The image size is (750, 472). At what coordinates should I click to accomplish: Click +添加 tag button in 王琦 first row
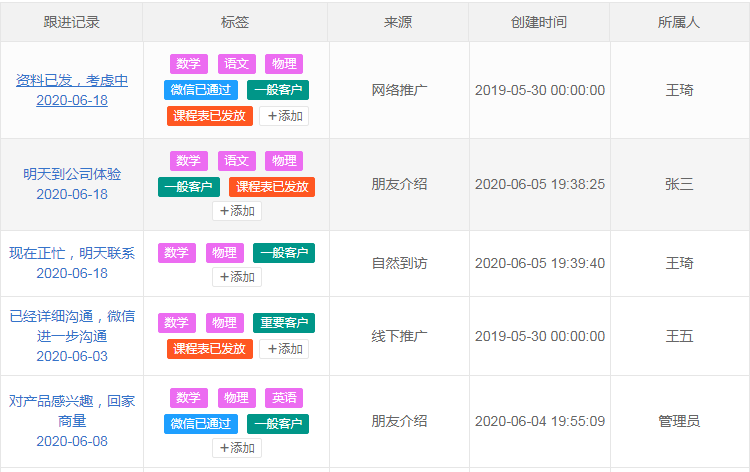[x=284, y=116]
